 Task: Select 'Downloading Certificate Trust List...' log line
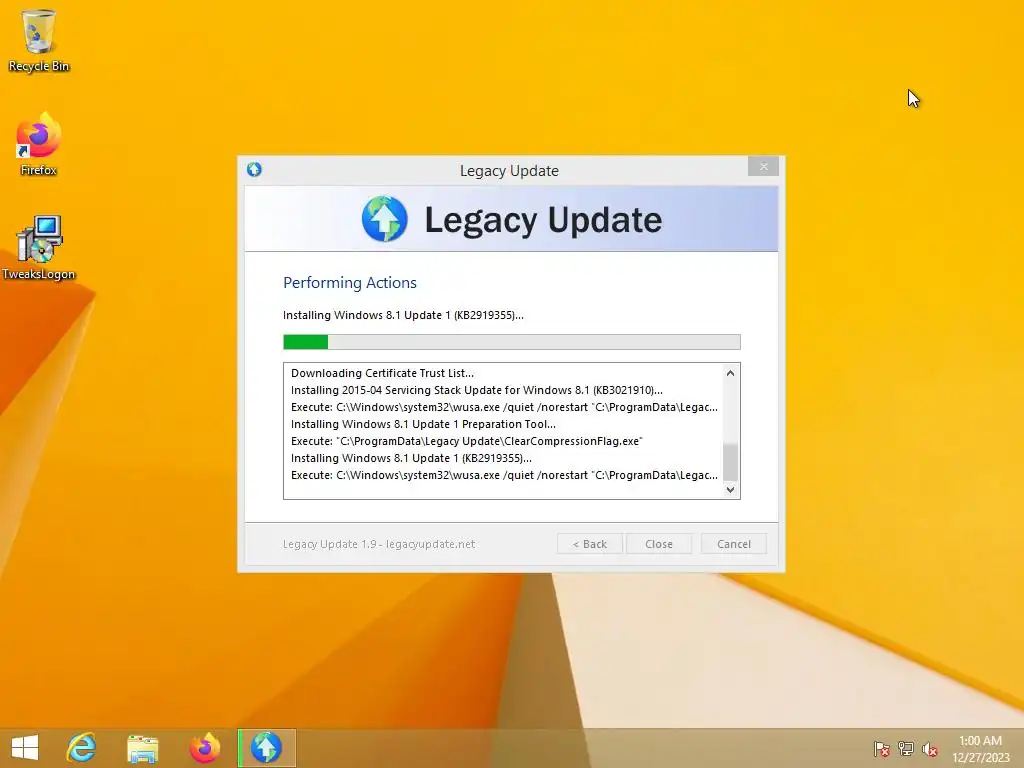[383, 373]
